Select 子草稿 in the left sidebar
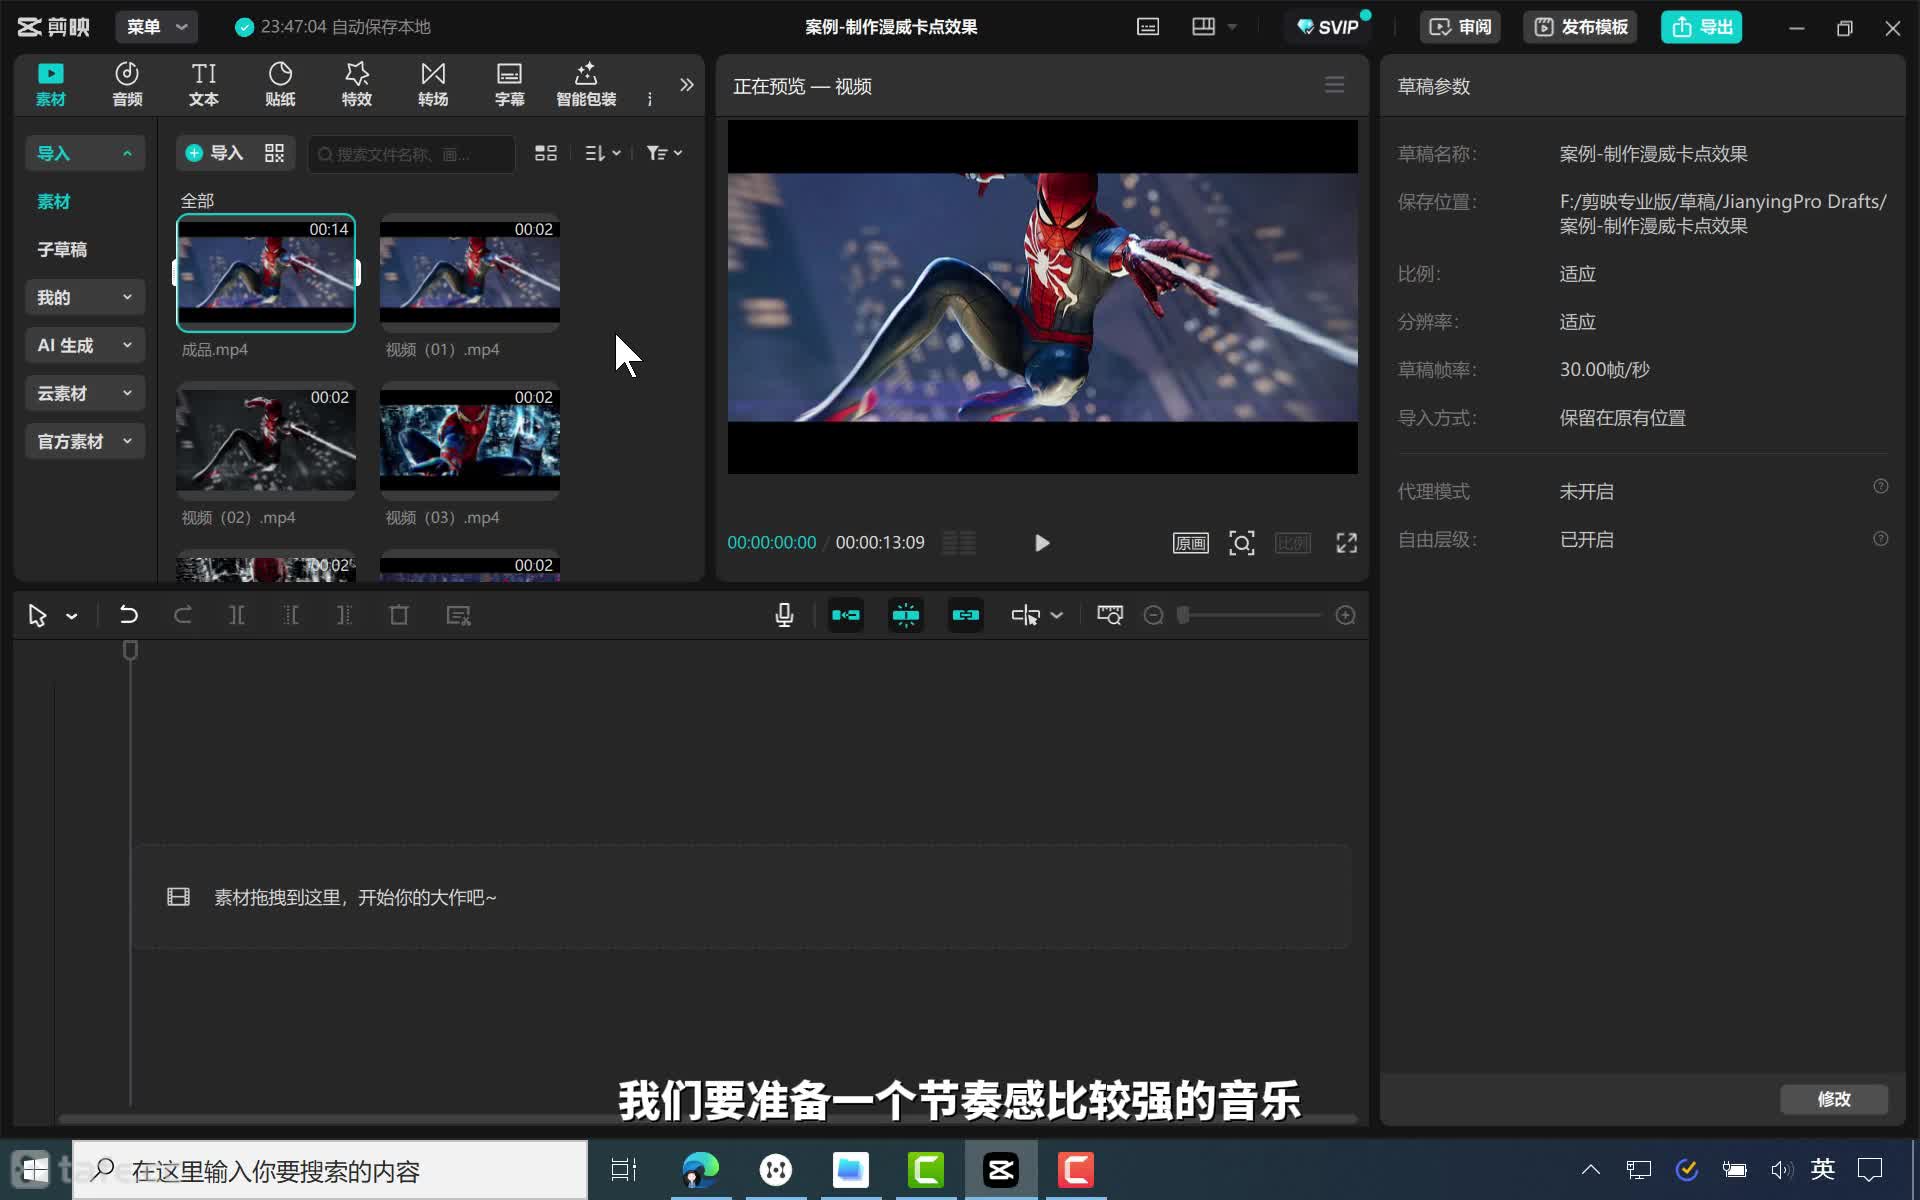 (62, 249)
